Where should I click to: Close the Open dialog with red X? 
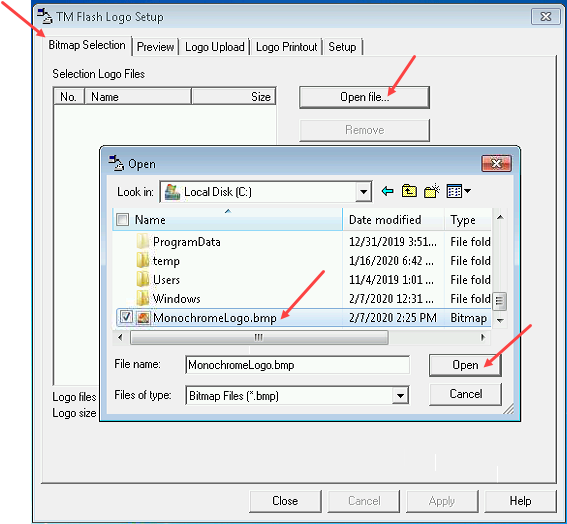pyautogui.click(x=496, y=163)
